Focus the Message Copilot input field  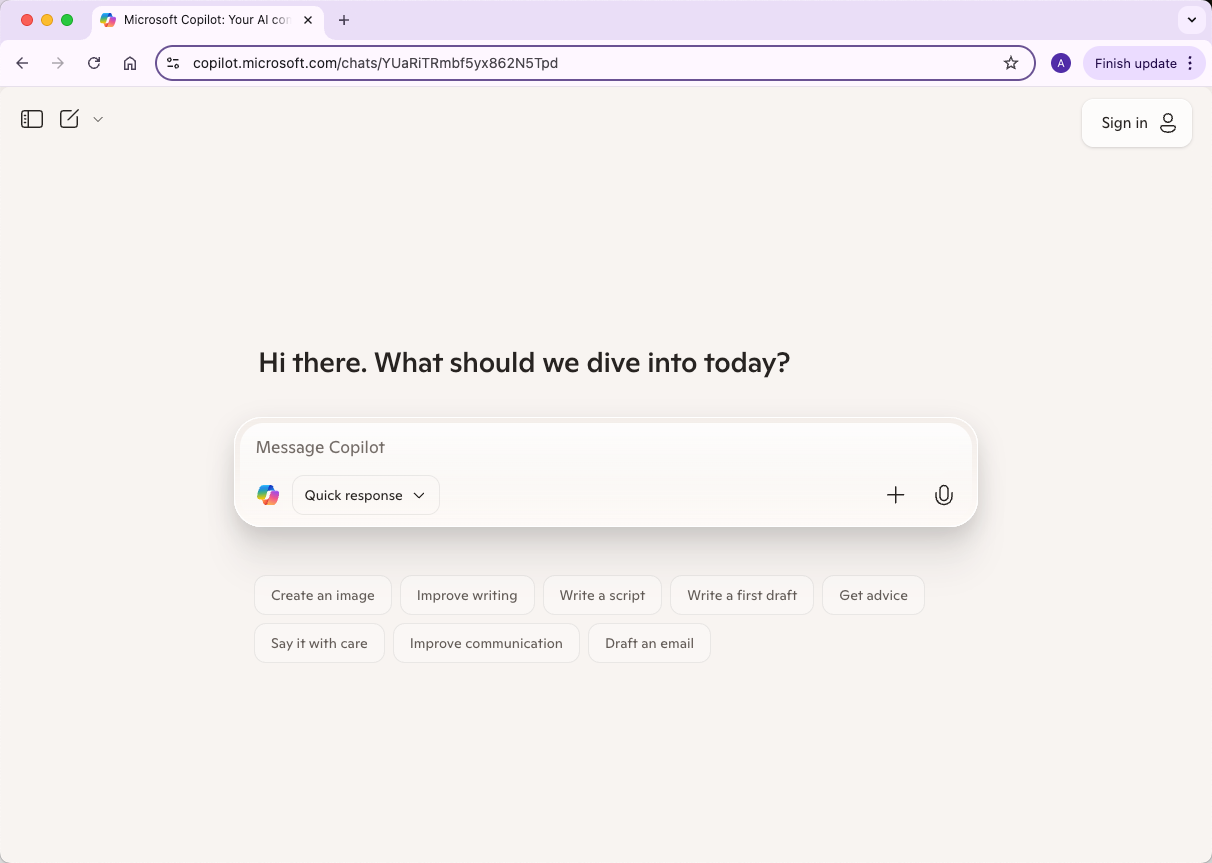click(605, 447)
